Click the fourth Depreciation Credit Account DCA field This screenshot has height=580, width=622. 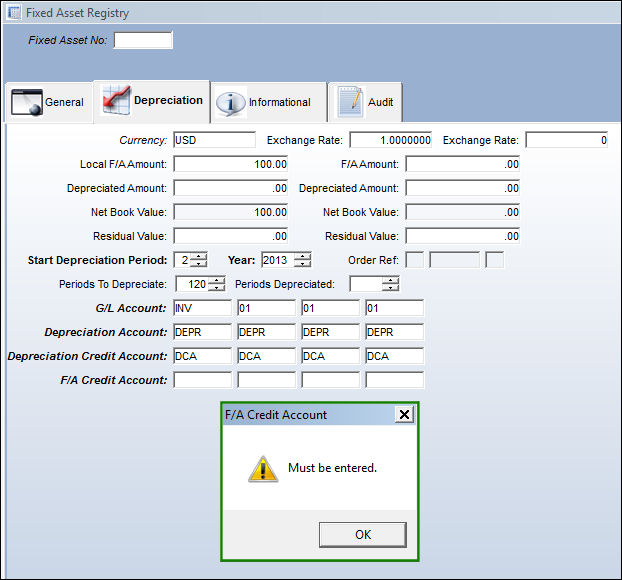click(394, 356)
